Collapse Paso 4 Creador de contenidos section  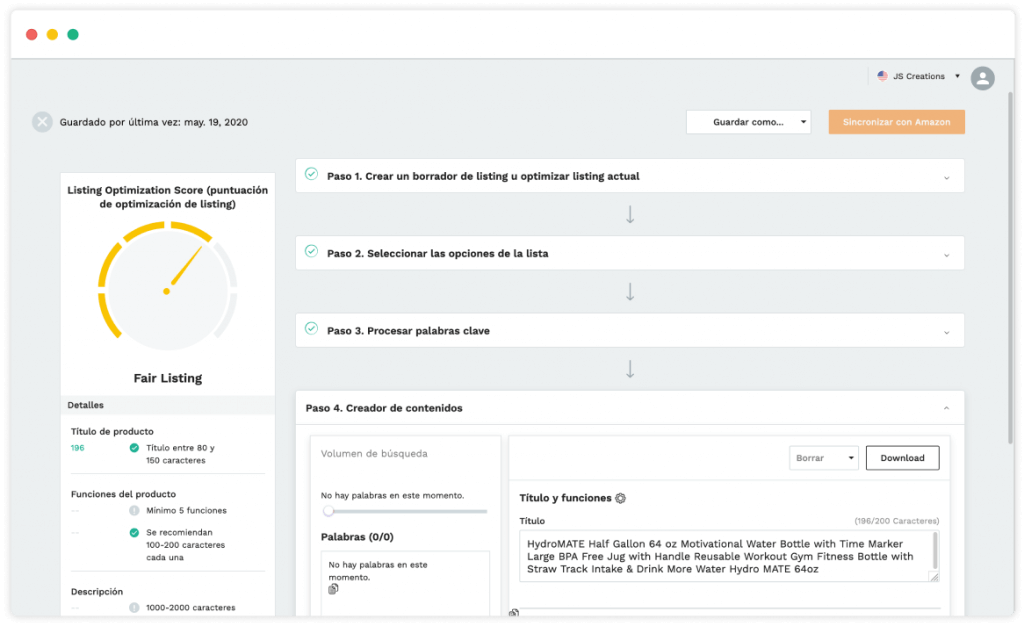click(x=946, y=409)
